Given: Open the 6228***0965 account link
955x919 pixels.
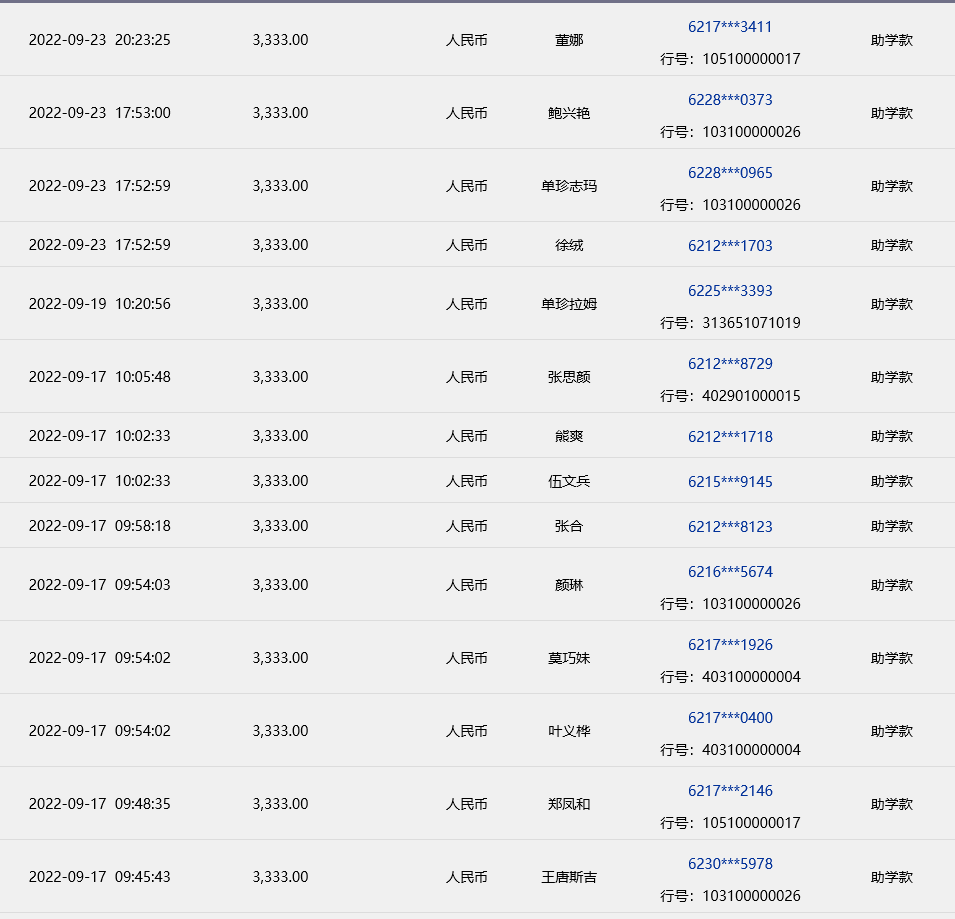Looking at the screenshot, I should tap(730, 173).
